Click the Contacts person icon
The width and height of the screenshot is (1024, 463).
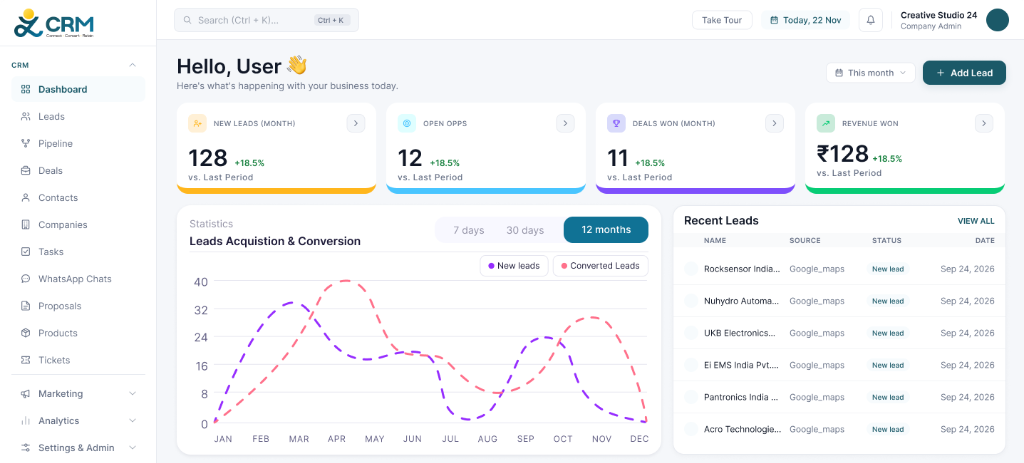(x=25, y=197)
